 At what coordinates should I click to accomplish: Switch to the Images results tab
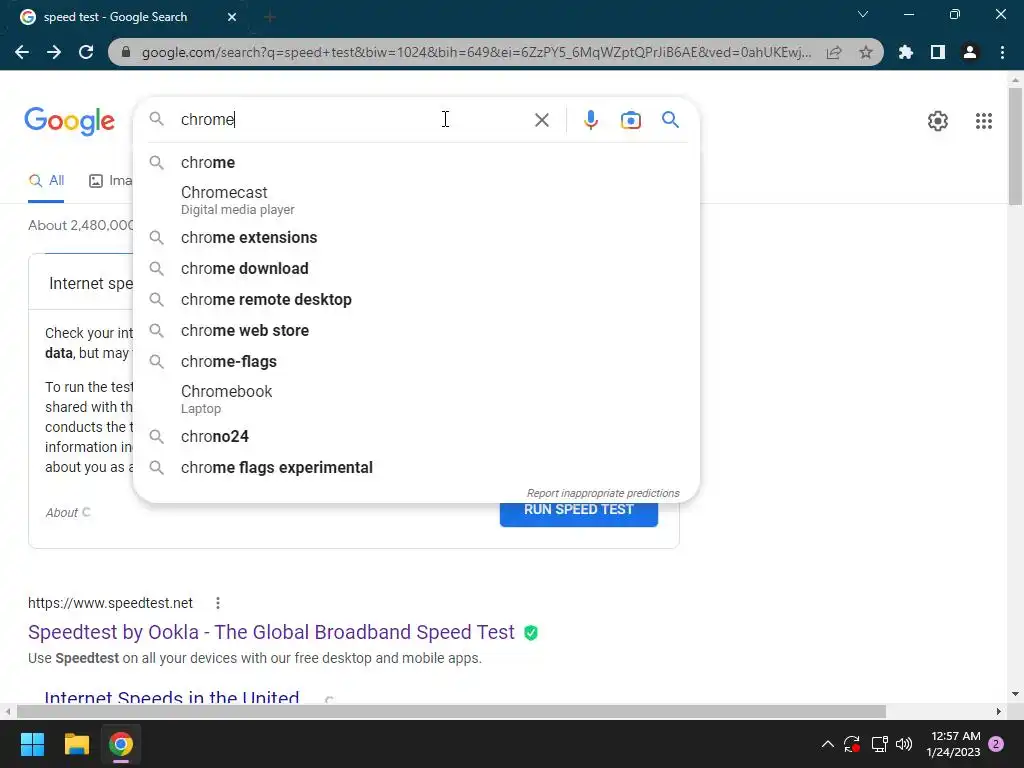tap(110, 181)
